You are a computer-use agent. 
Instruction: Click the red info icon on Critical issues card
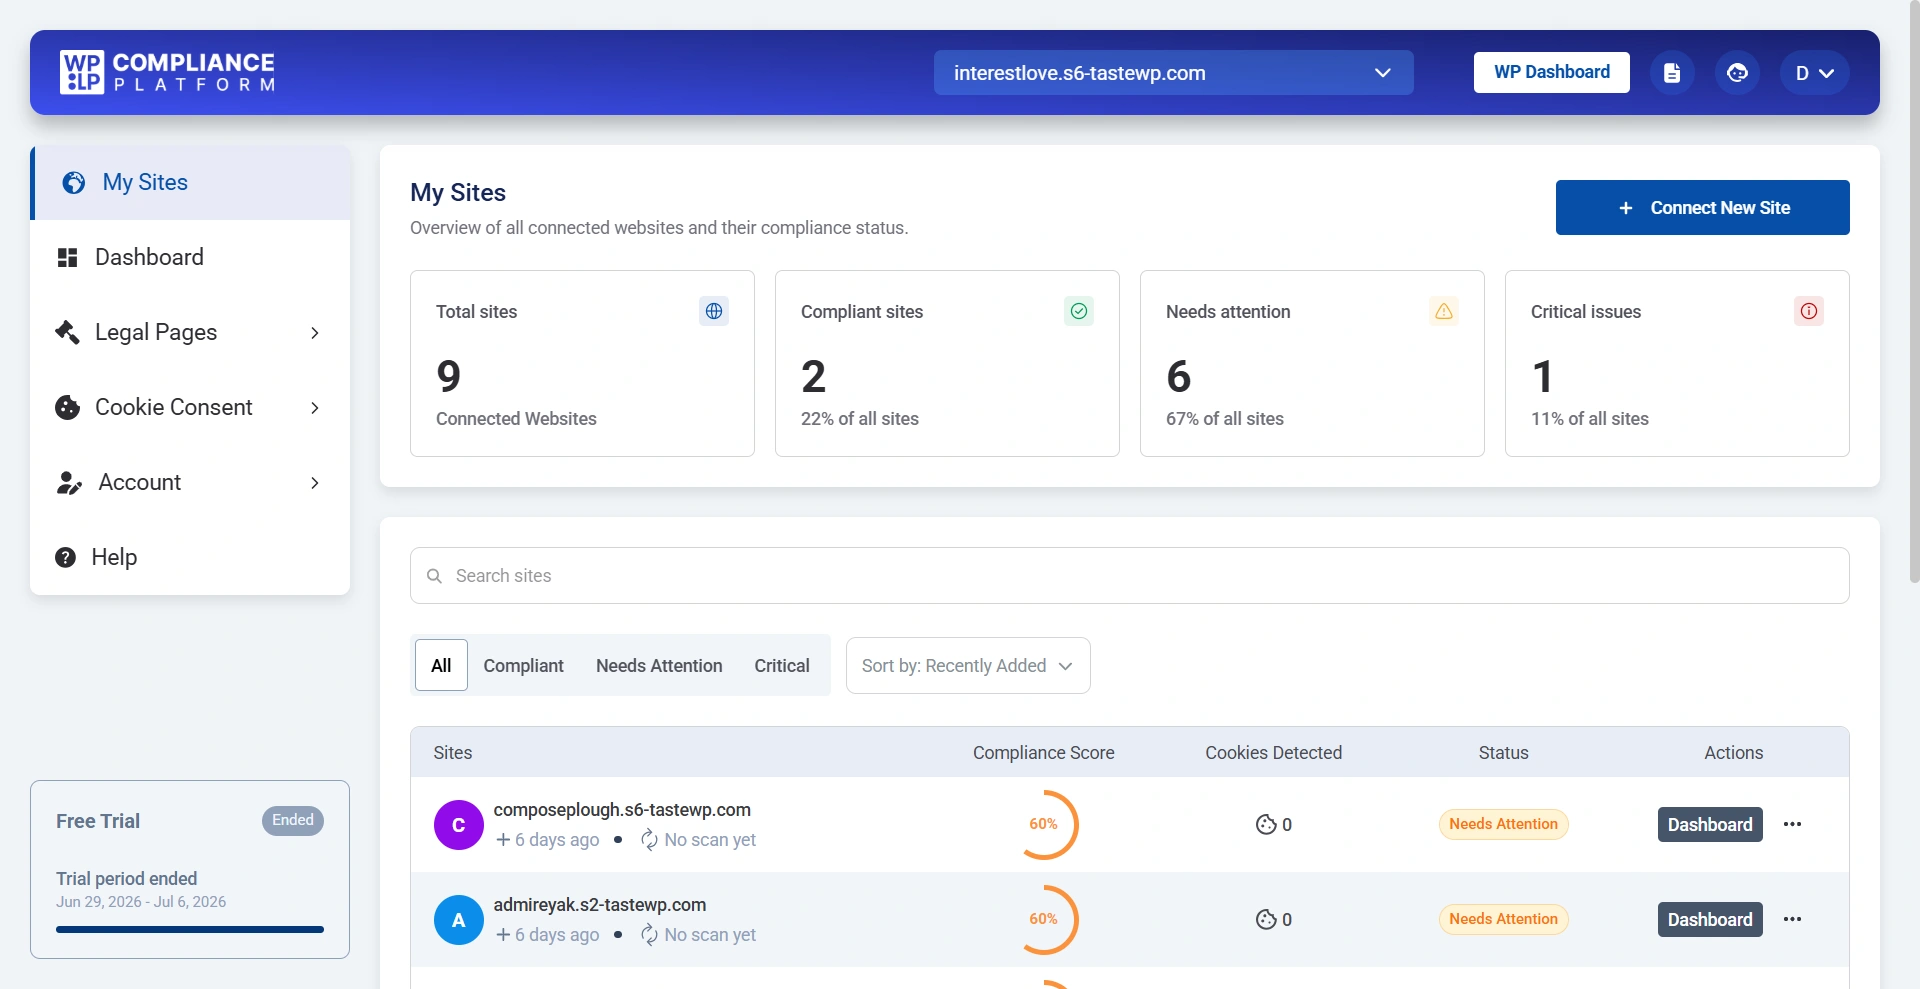coord(1809,311)
